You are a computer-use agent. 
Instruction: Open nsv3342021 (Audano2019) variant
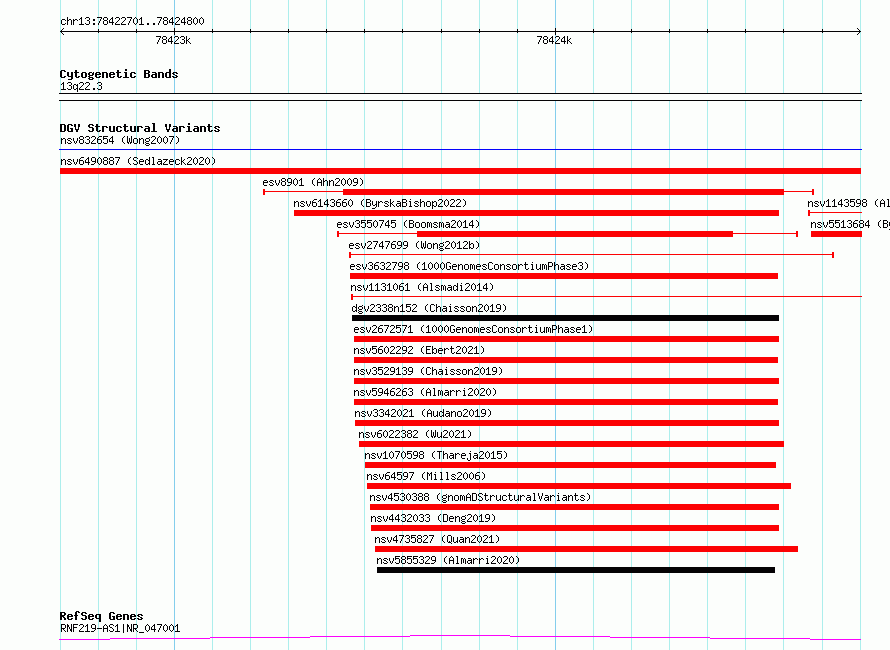click(423, 413)
